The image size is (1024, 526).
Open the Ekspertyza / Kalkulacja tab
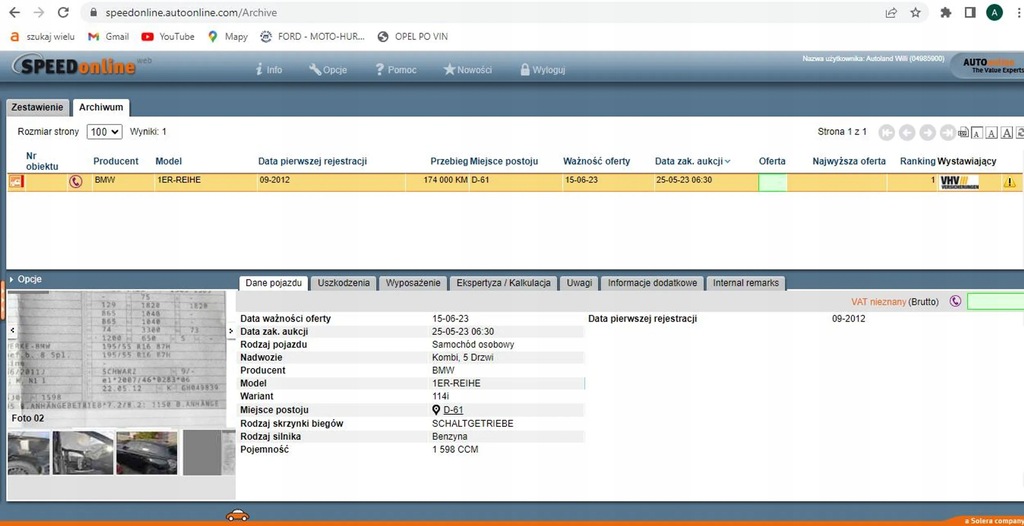coord(503,283)
